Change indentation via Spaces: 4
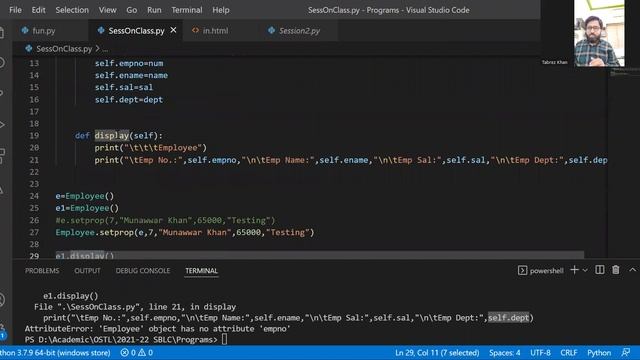This screenshot has width=640, height=360. click(504, 353)
